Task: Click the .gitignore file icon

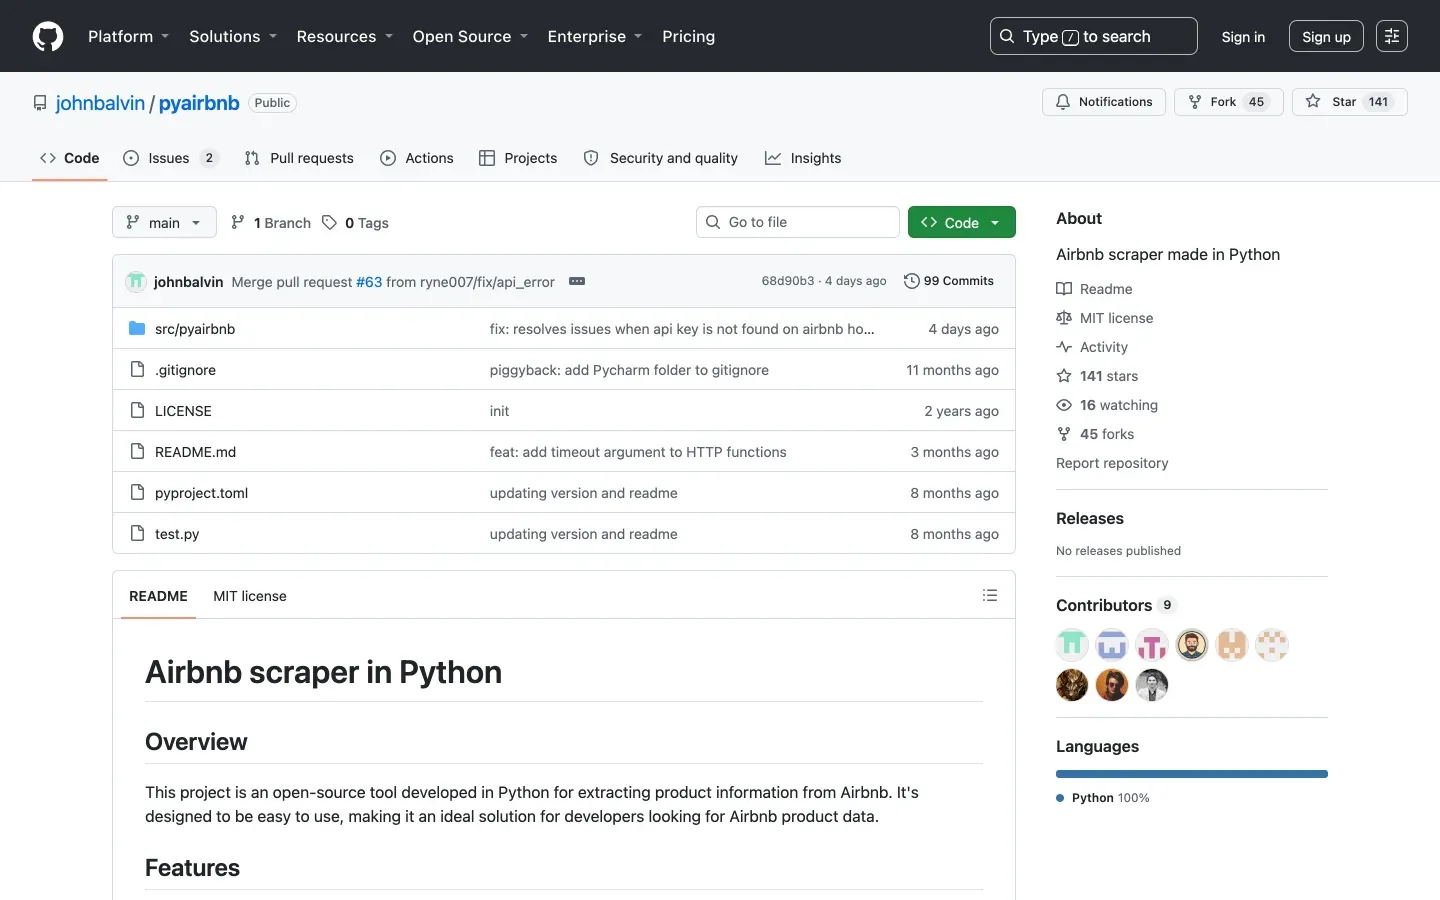Action: pyautogui.click(x=137, y=369)
